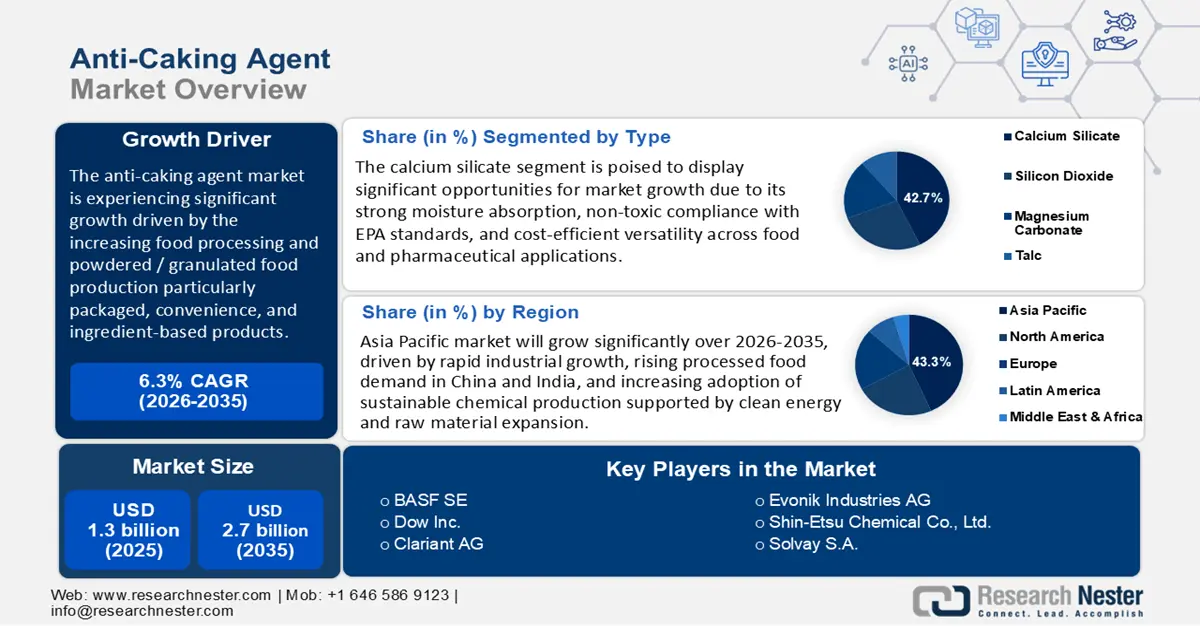Select the 42.7% pie chart slice
This screenshot has width=1200, height=628.
pyautogui.click(x=920, y=198)
